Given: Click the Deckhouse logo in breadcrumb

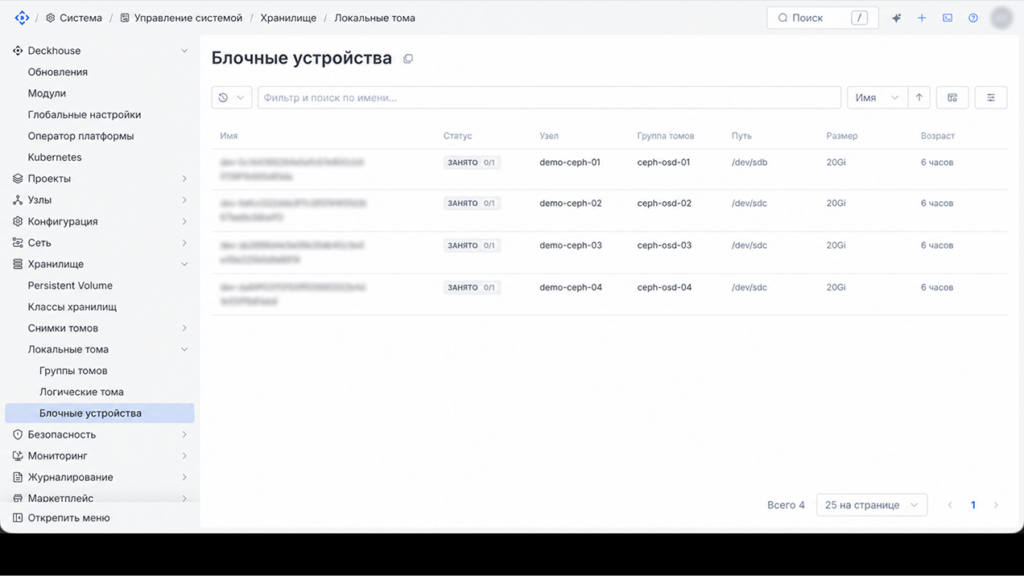Looking at the screenshot, I should (x=22, y=18).
